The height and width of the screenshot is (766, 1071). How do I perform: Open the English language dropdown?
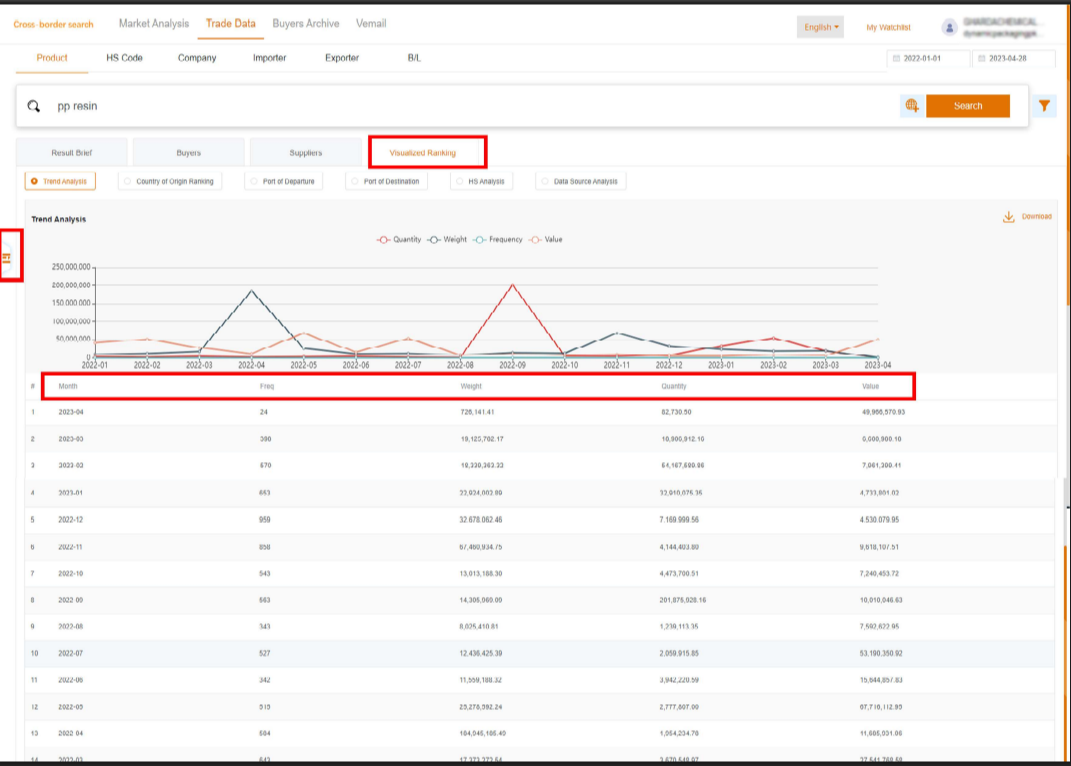tap(821, 27)
